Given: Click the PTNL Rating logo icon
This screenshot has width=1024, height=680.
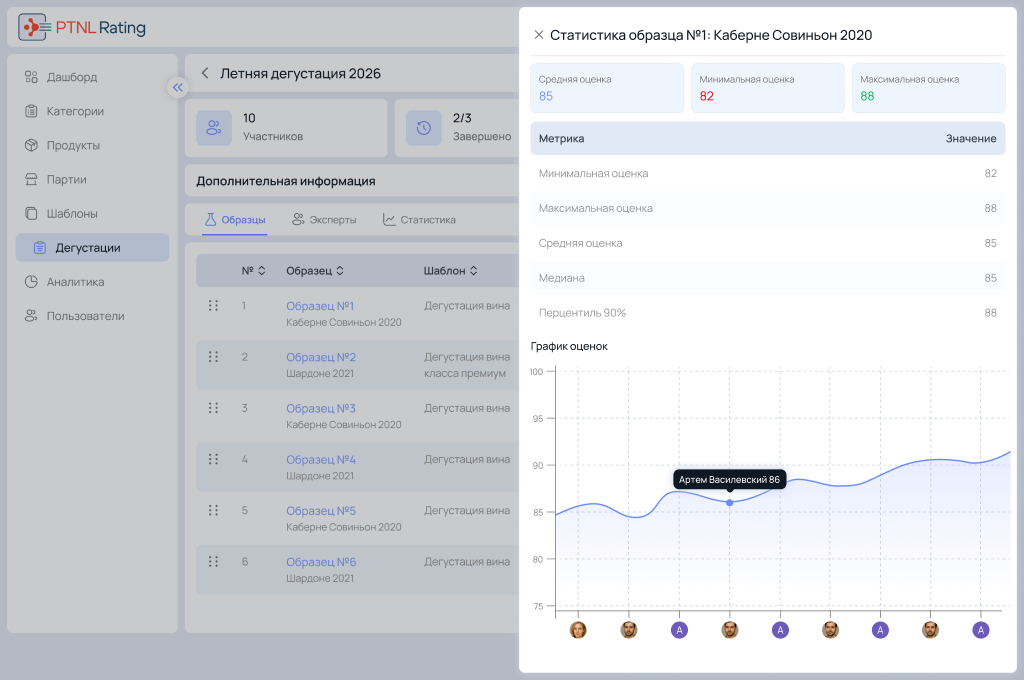Looking at the screenshot, I should tap(32, 27).
